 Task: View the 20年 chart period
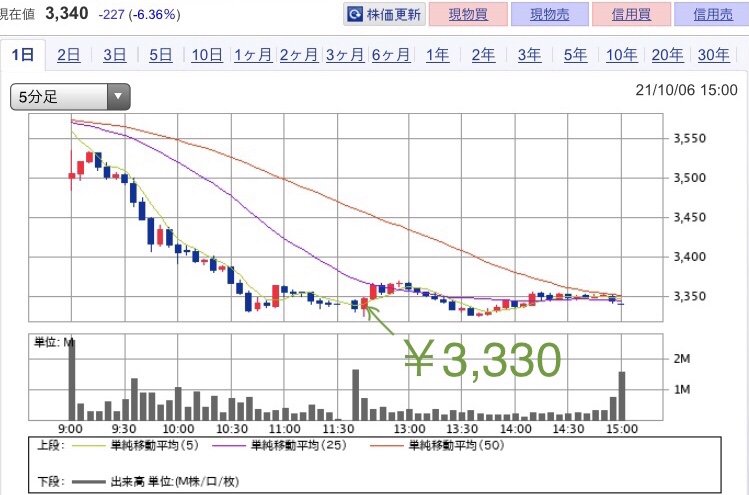point(667,55)
